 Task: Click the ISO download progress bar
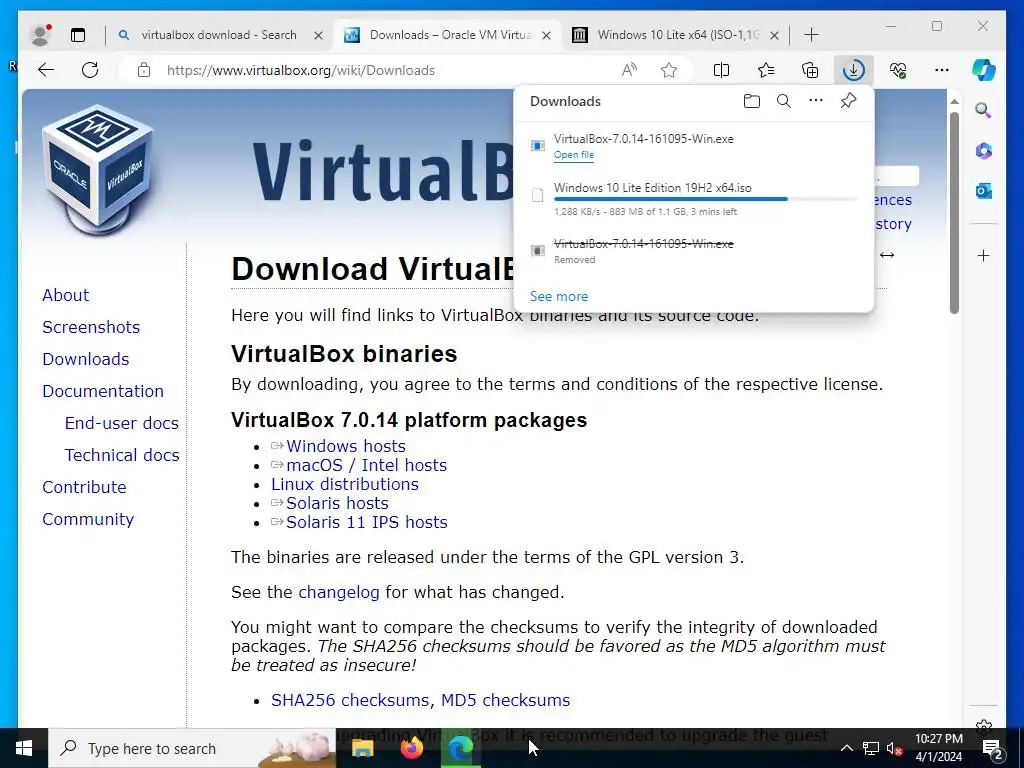[x=705, y=199]
